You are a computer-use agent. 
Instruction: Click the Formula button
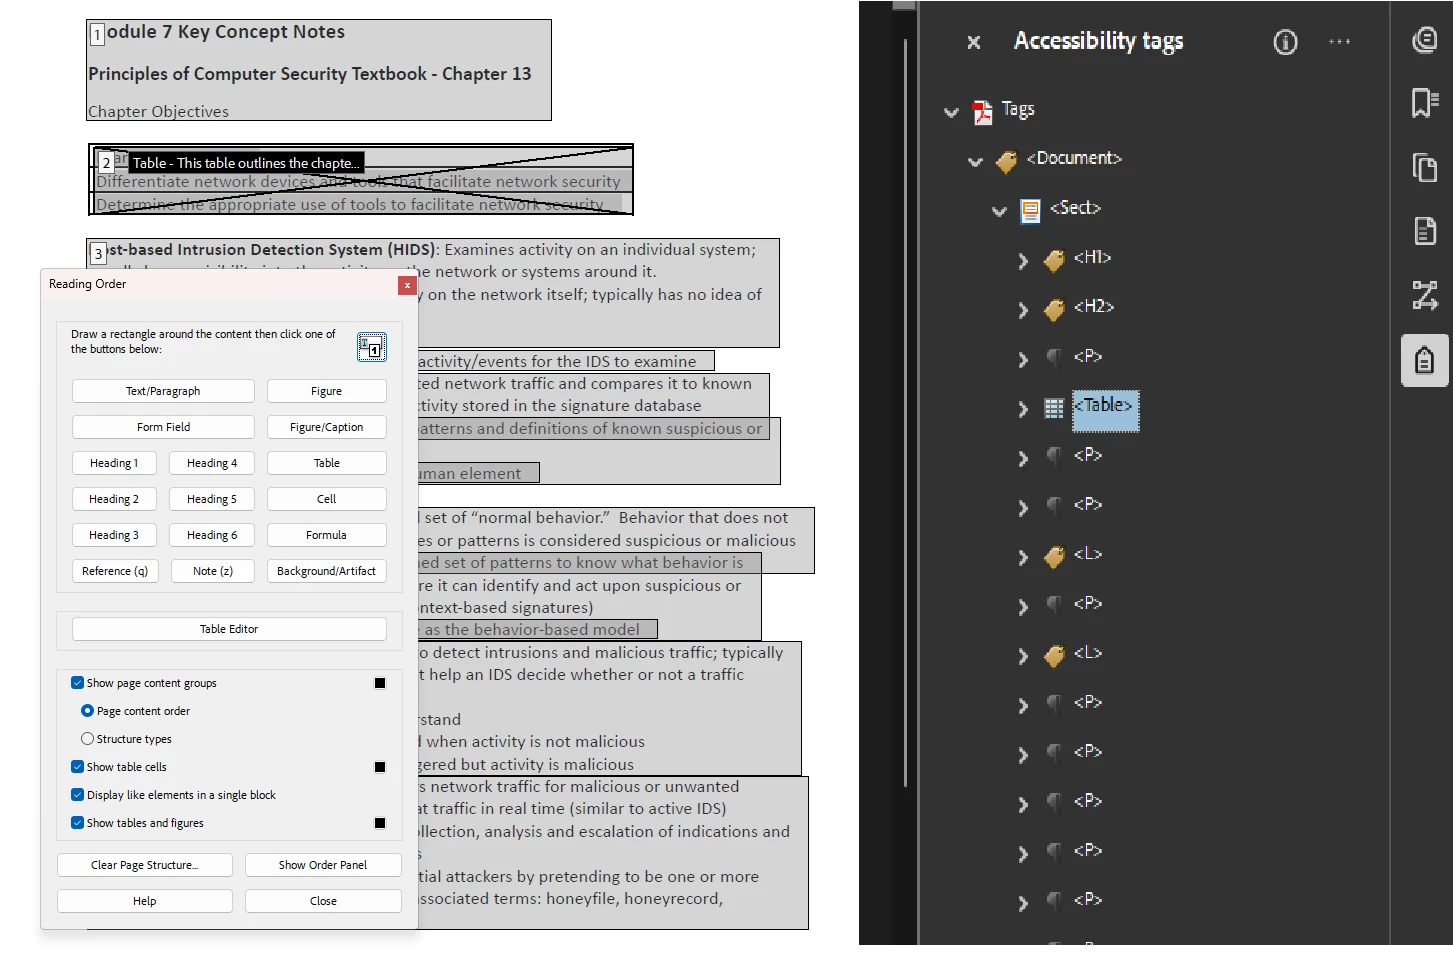pyautogui.click(x=327, y=535)
